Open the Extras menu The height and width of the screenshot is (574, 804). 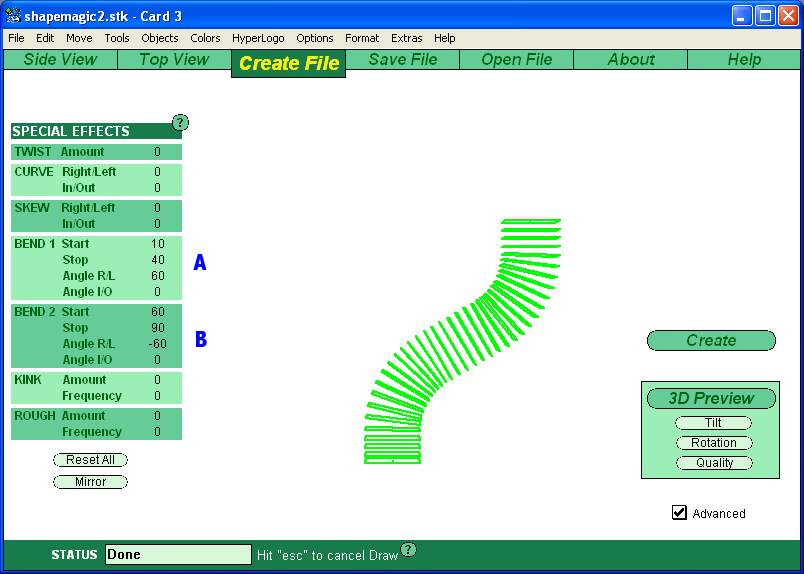point(406,38)
